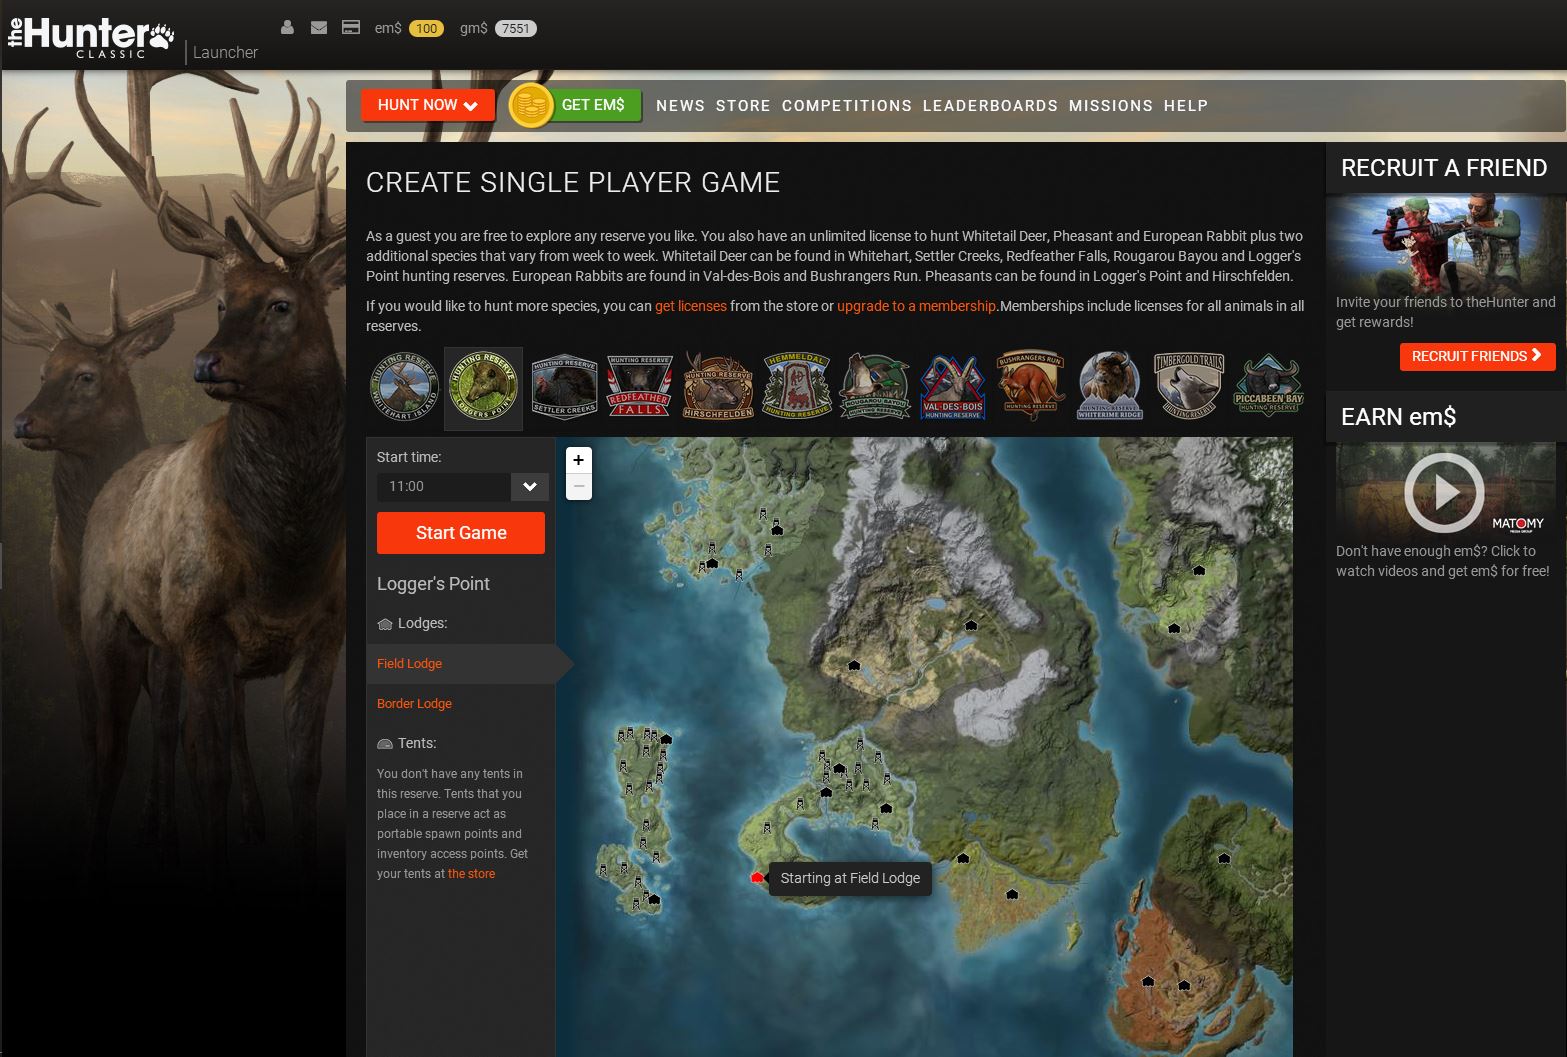Screen dimensions: 1567x1057
Task: Open the user profile icon
Action: [x=287, y=28]
